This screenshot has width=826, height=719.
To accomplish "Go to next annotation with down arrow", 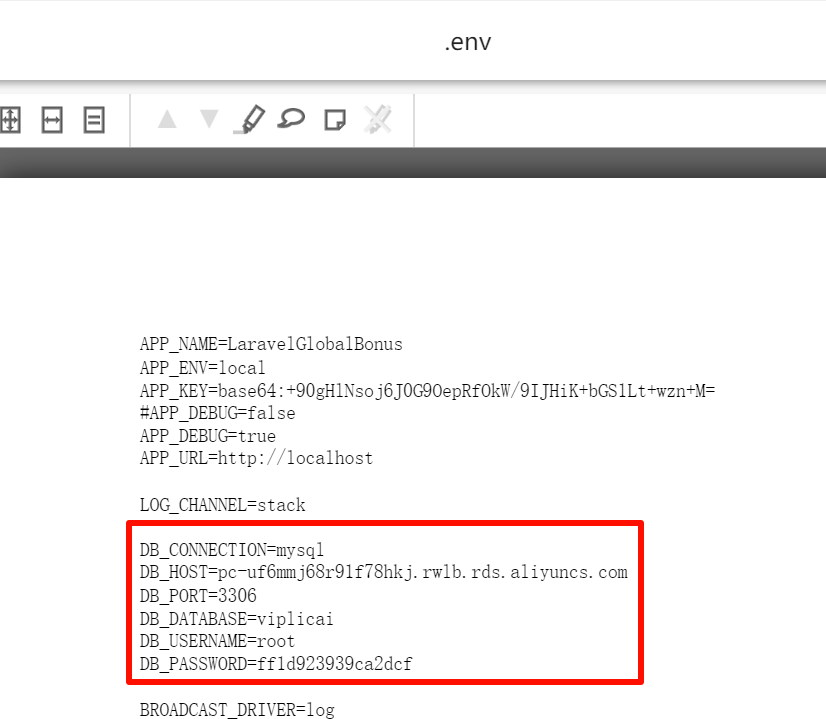I will [x=209, y=119].
